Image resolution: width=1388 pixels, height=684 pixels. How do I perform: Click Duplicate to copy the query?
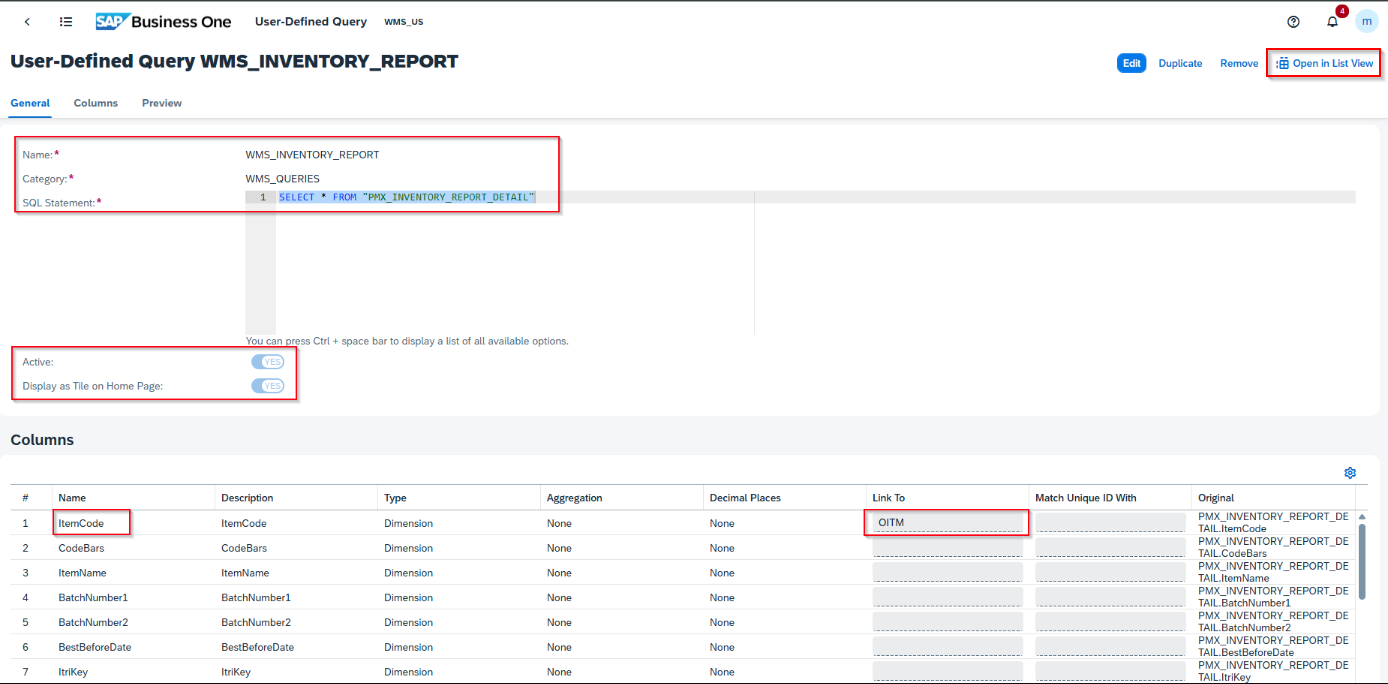(x=1180, y=62)
